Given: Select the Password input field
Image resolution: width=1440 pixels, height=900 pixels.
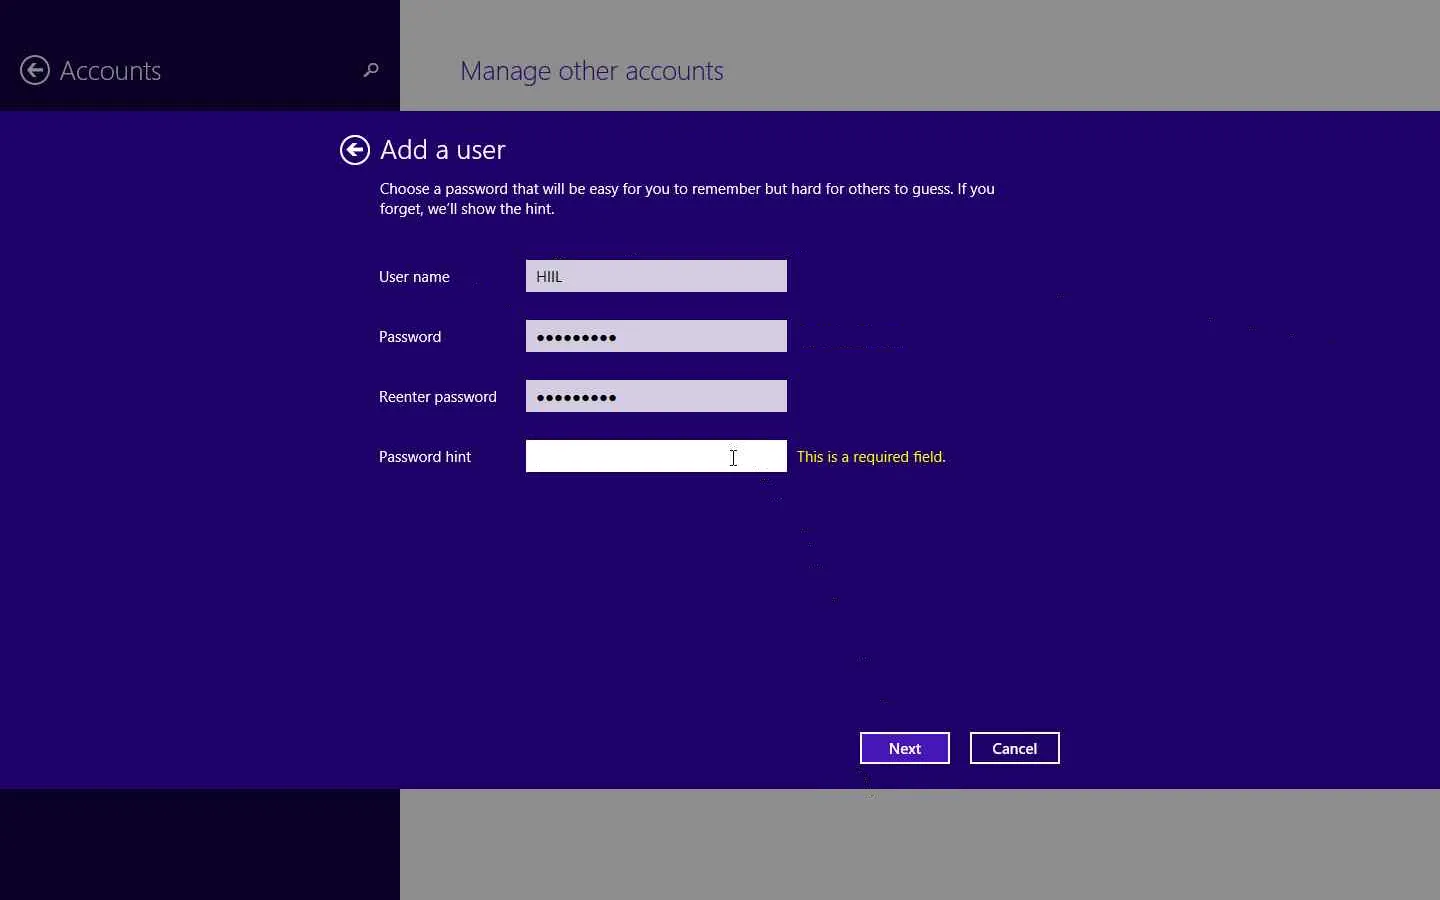Looking at the screenshot, I should coord(656,336).
